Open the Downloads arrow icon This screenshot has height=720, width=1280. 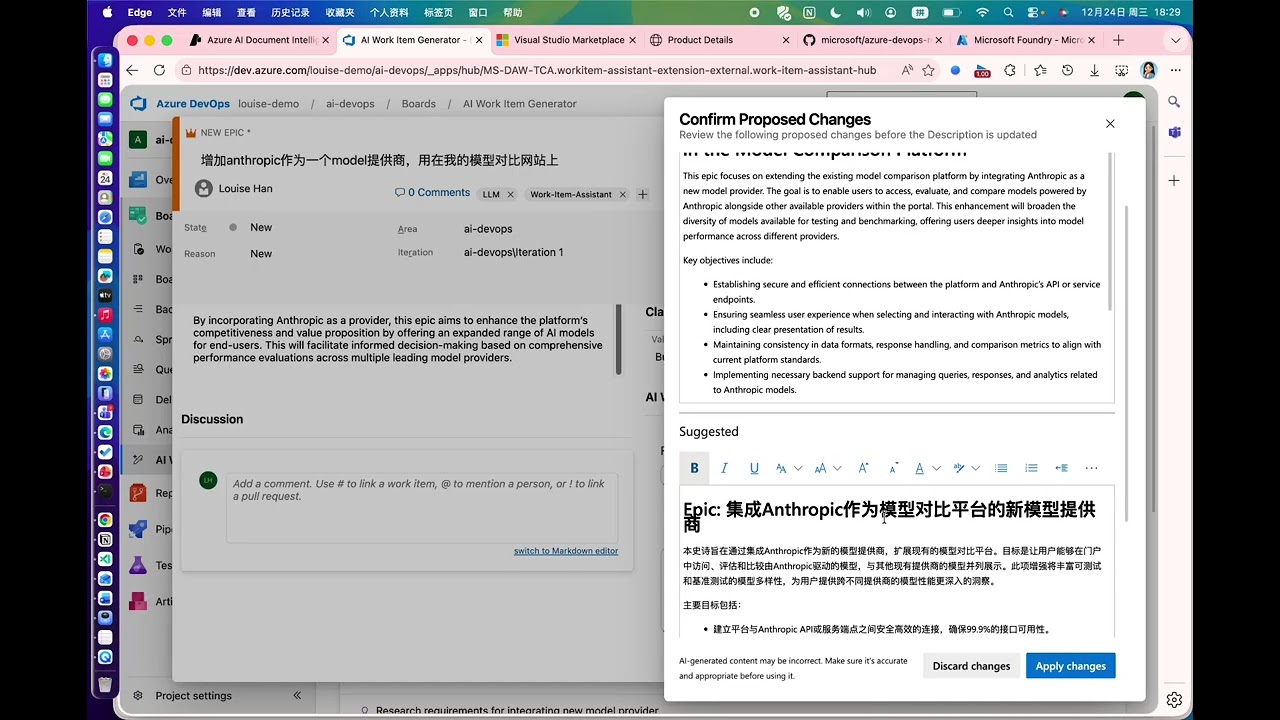1095,70
